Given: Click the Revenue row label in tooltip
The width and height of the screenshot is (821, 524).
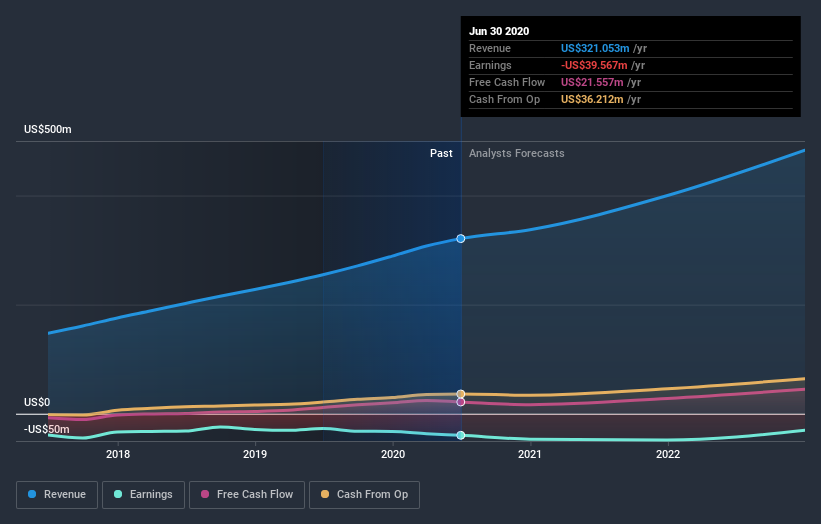Looking at the screenshot, I should (490, 49).
